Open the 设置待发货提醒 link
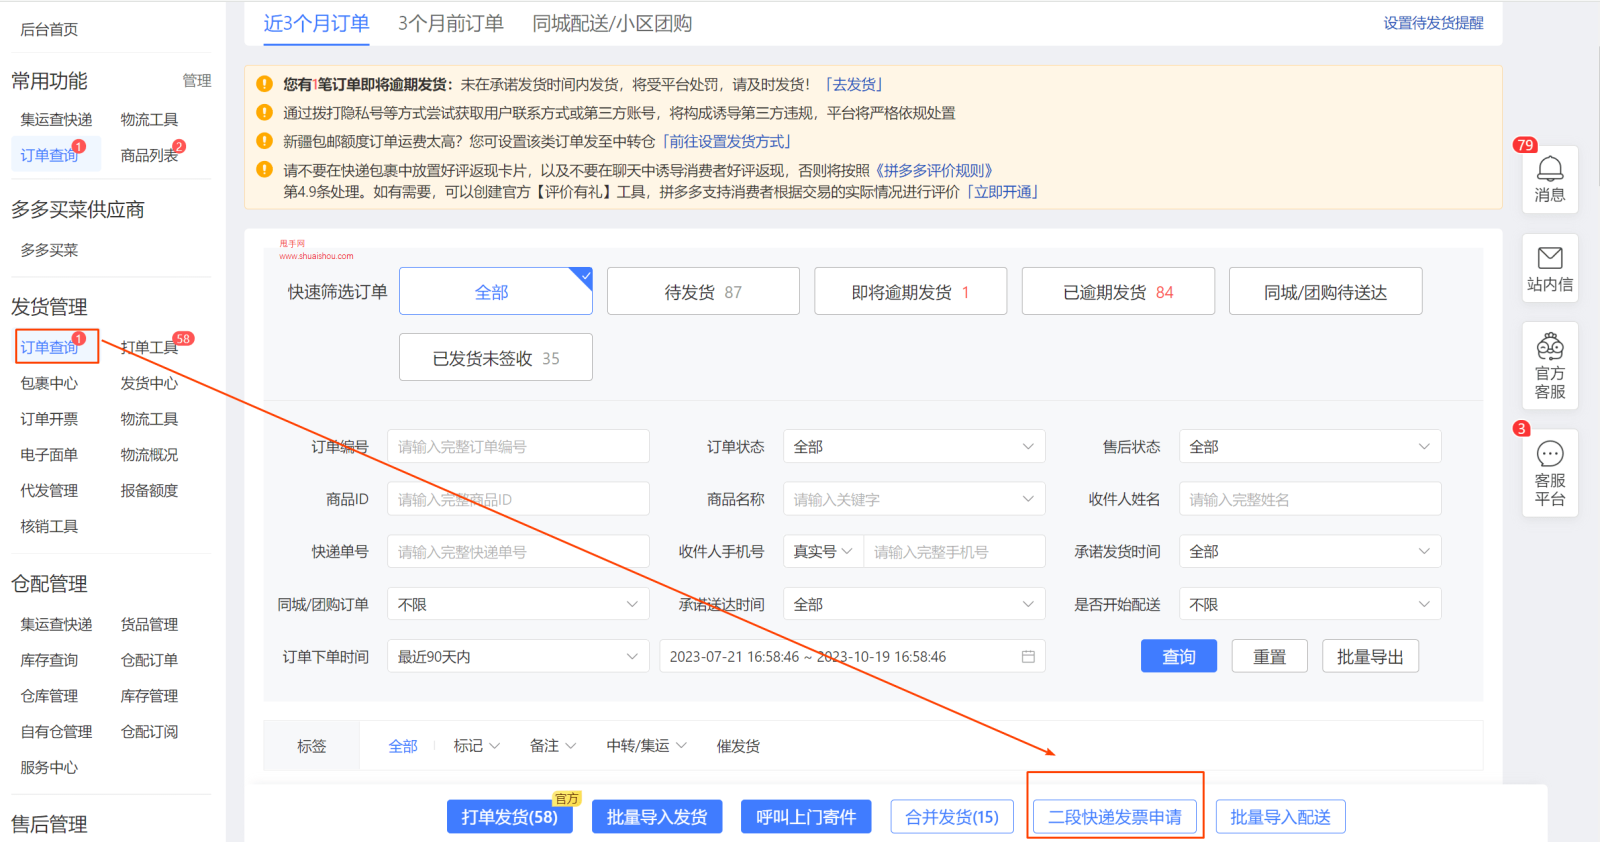Viewport: 1600px width, 842px height. click(1433, 23)
